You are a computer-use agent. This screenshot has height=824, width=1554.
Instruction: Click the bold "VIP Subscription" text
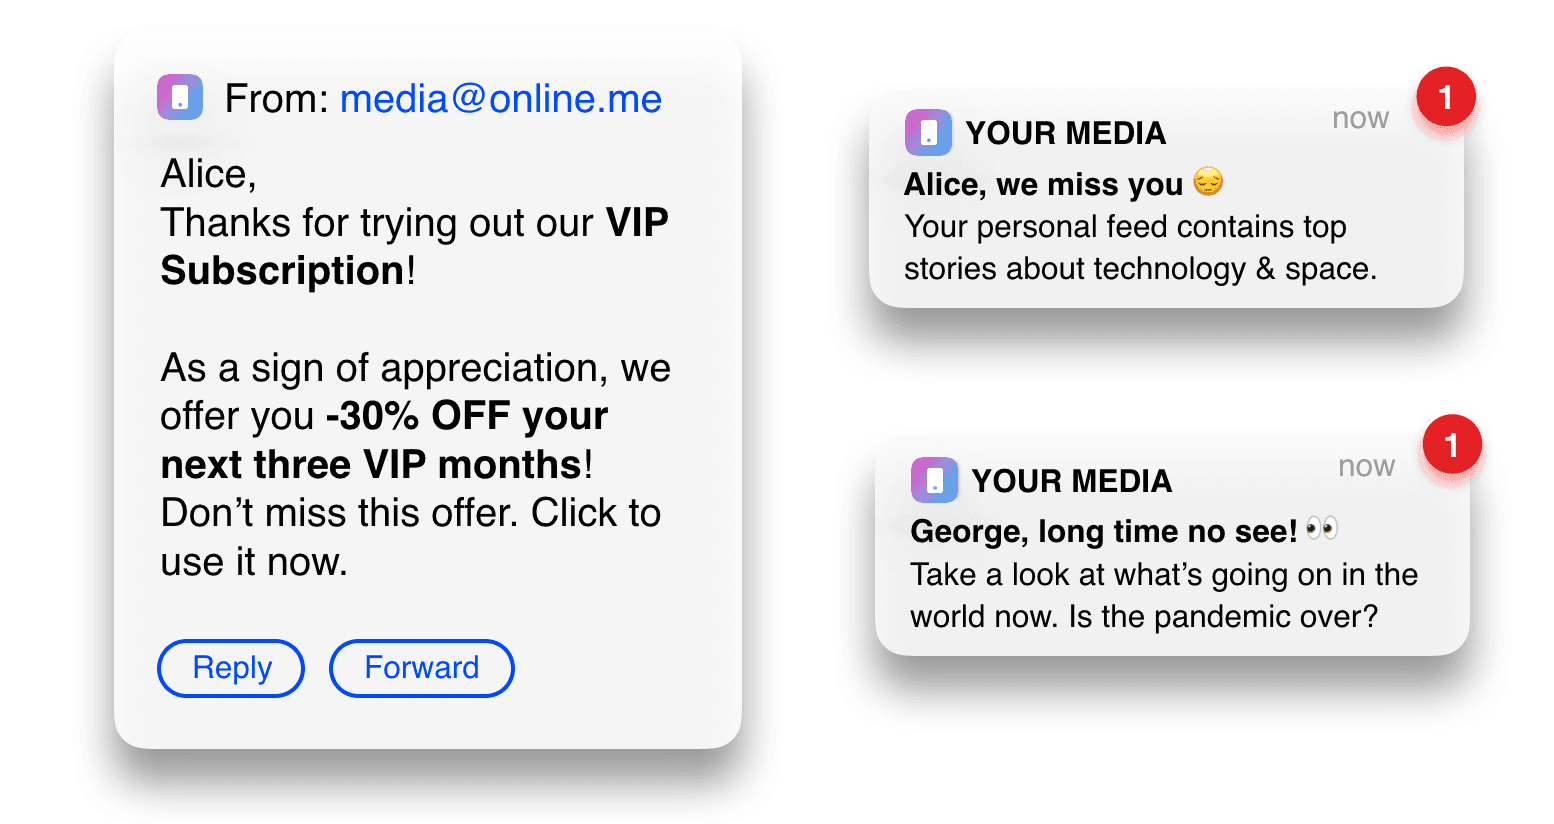[x=283, y=270]
